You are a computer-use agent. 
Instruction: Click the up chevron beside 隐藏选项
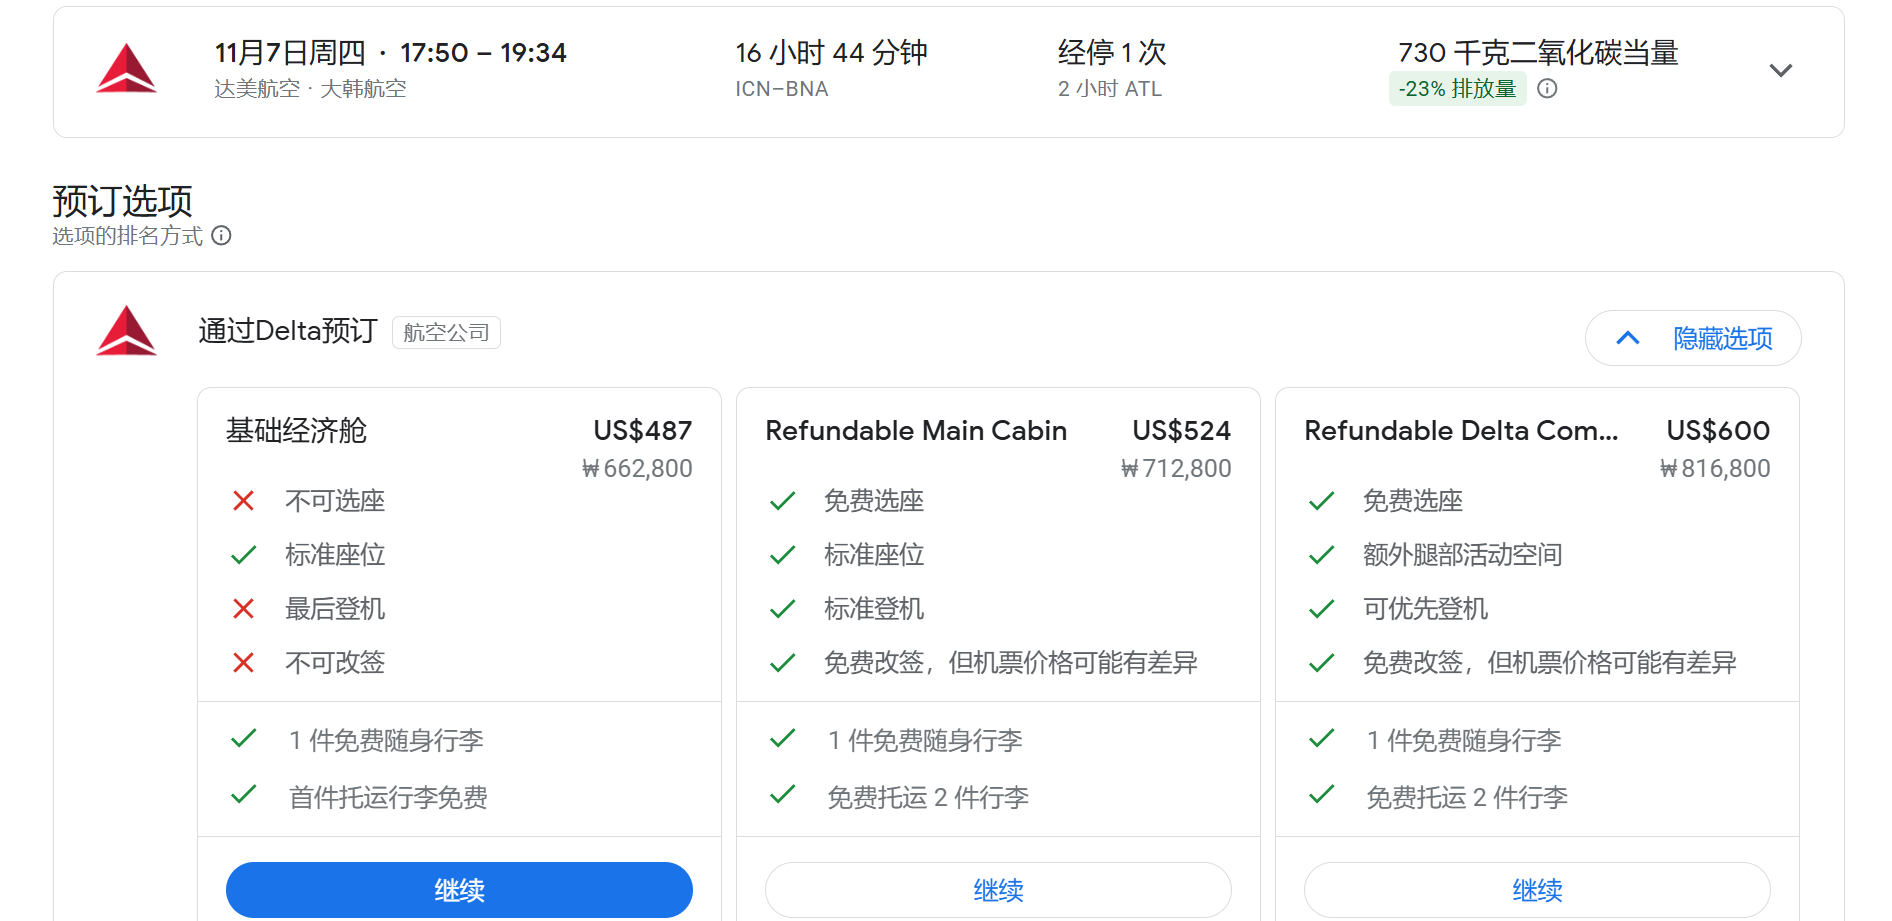pyautogui.click(x=1628, y=338)
